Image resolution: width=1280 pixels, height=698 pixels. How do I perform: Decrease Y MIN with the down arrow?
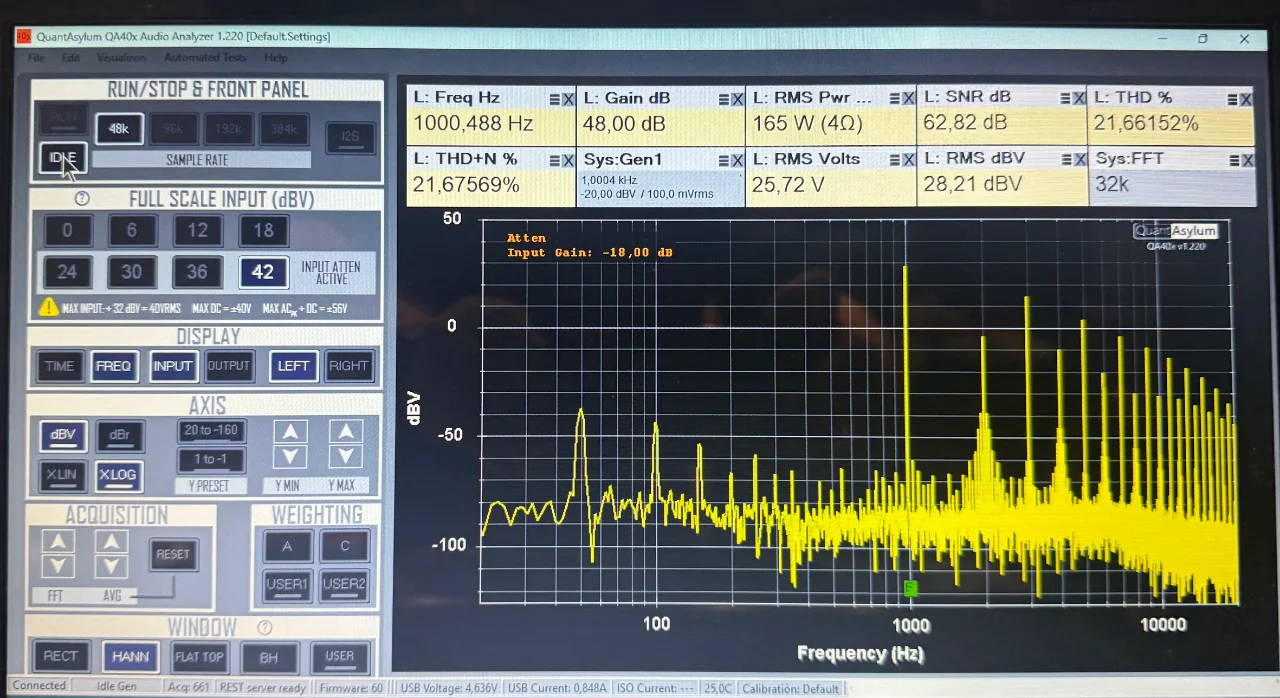click(x=290, y=456)
